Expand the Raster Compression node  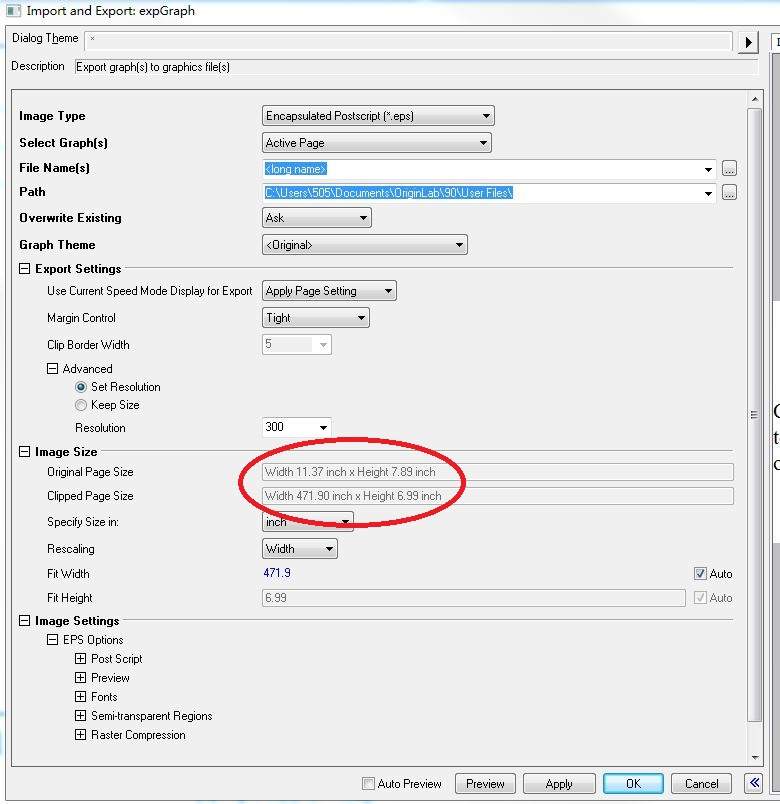pyautogui.click(x=81, y=735)
